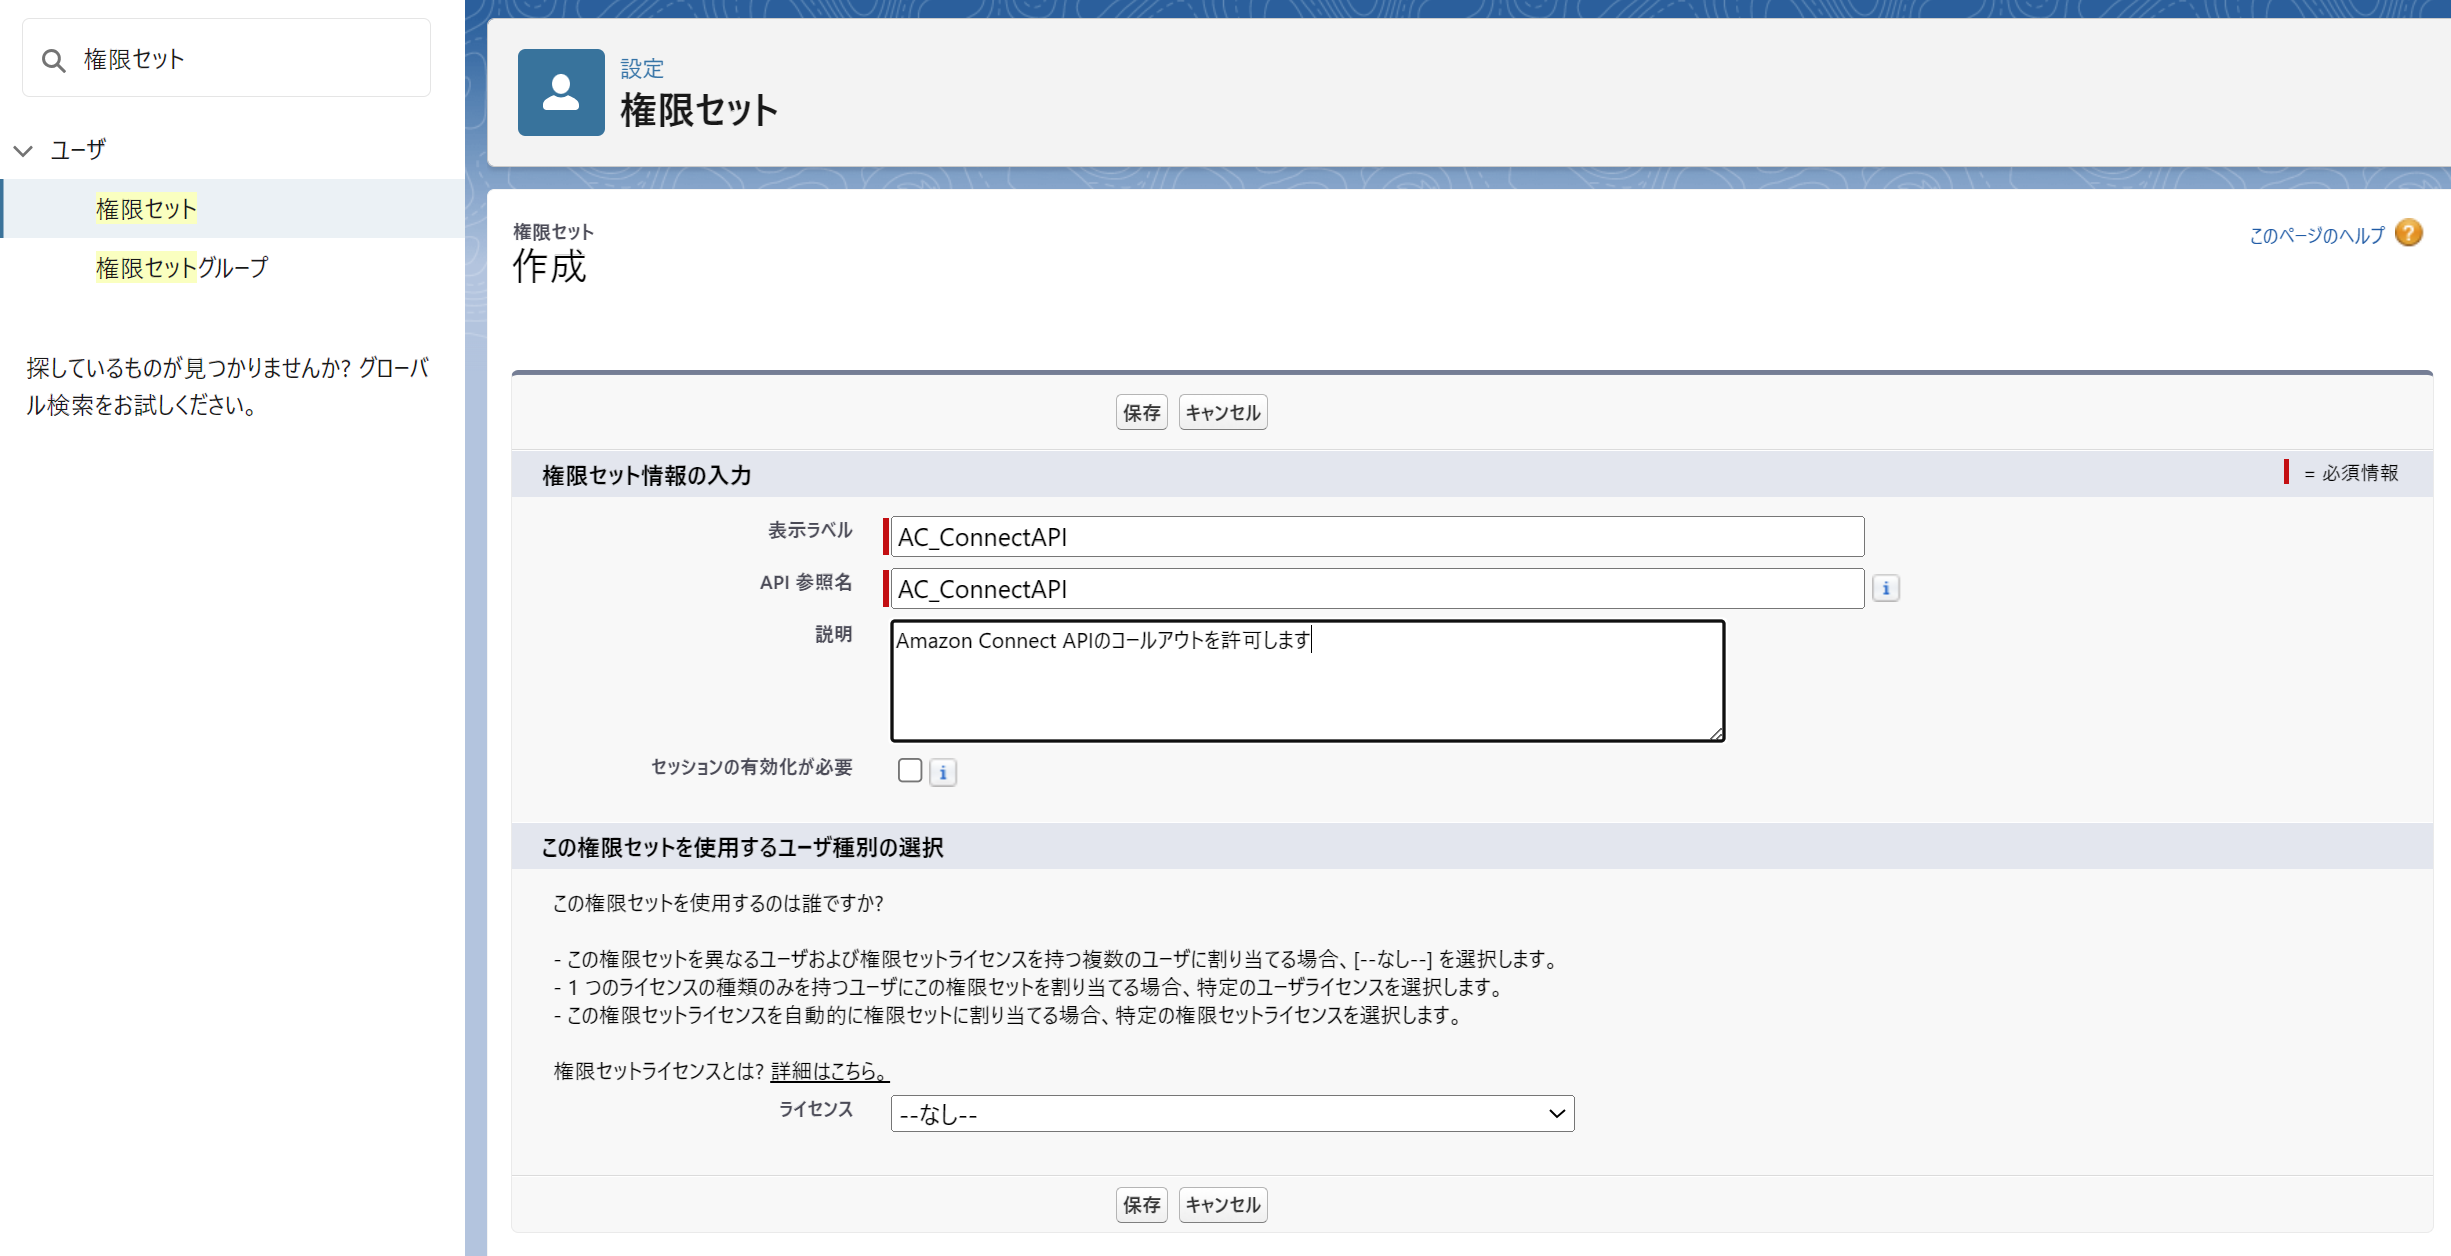The width and height of the screenshot is (2451, 1256).
Task: Click the info icon beside session activation checkbox
Action: point(943,772)
